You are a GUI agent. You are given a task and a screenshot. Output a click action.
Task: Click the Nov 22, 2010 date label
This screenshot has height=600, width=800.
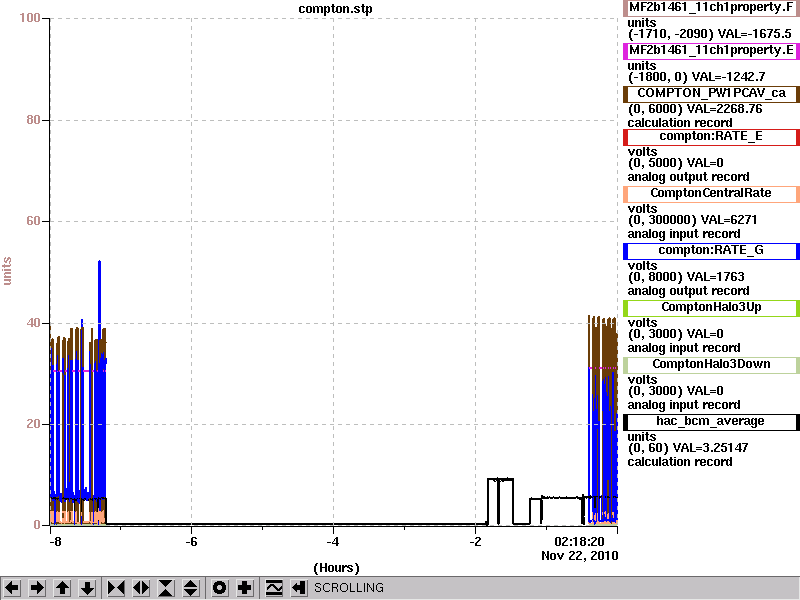(580, 556)
